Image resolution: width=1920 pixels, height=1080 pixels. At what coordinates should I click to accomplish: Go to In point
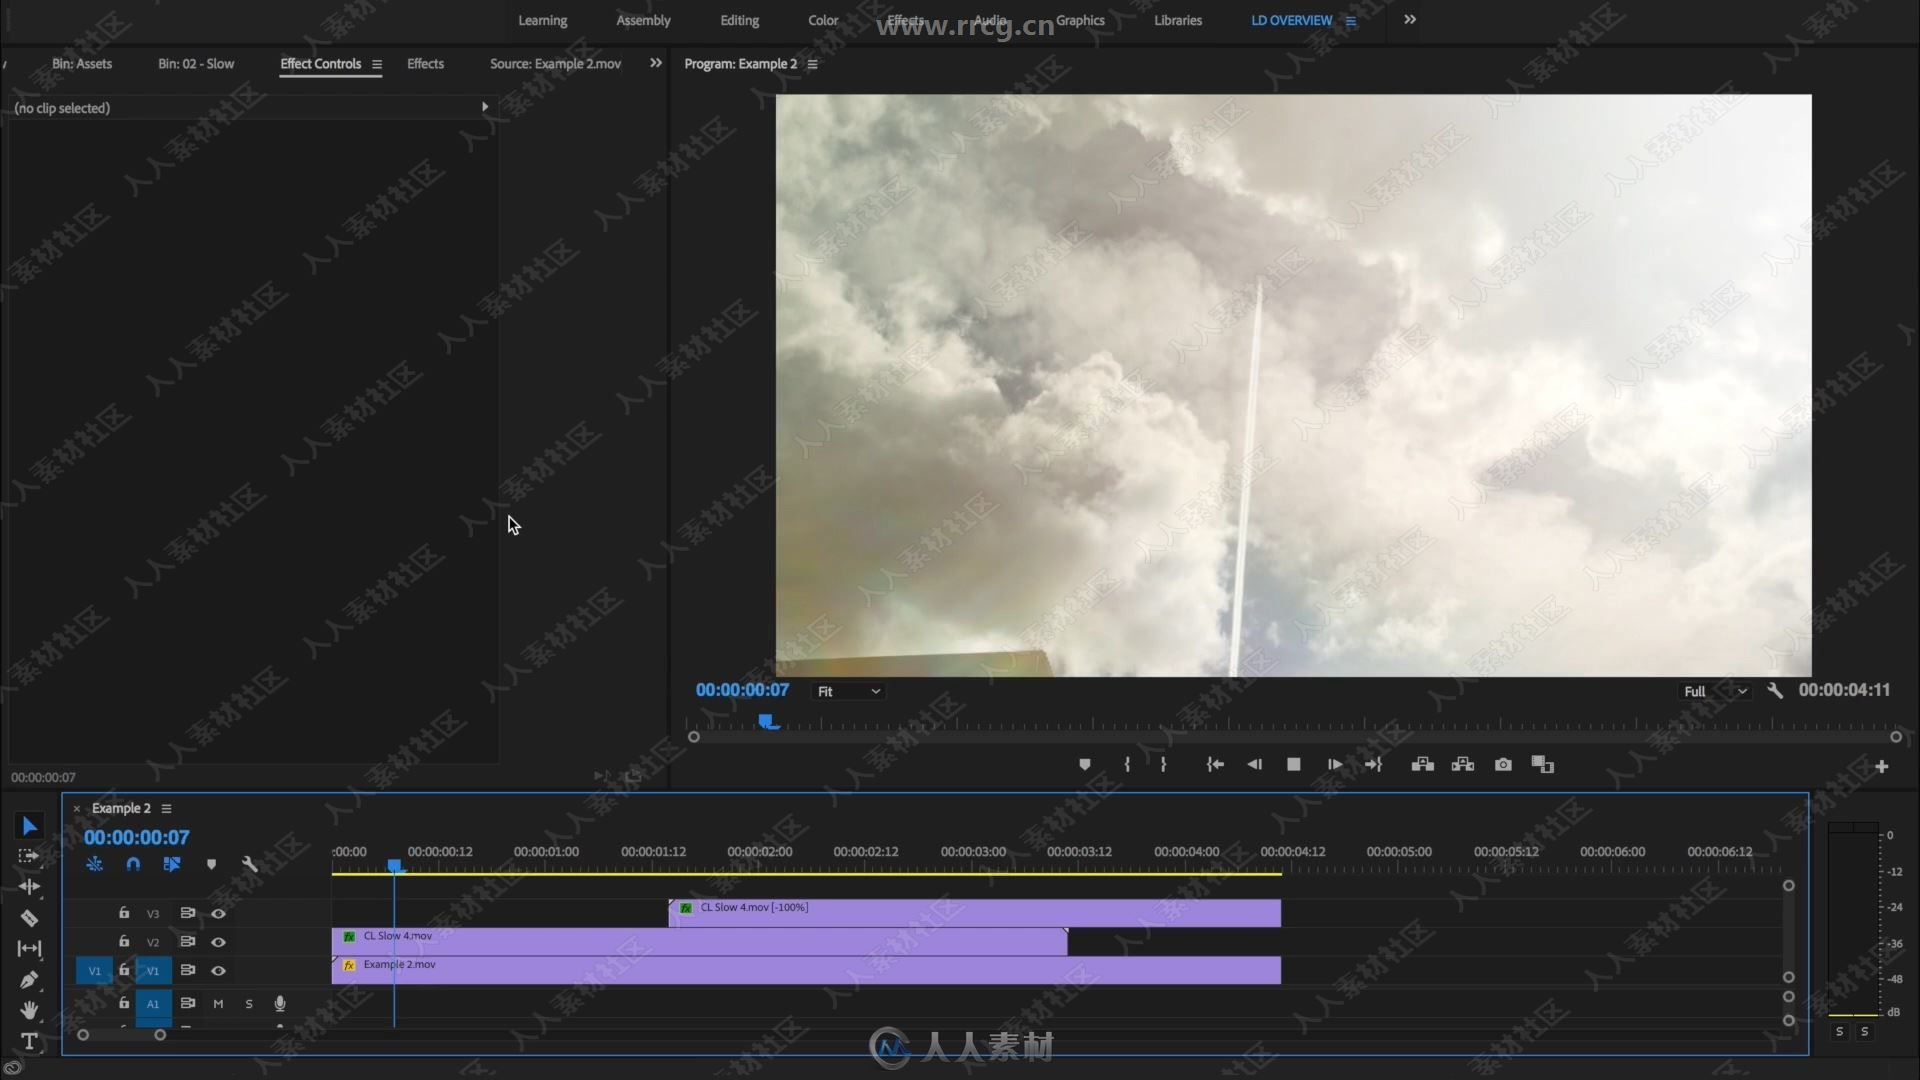(1215, 765)
